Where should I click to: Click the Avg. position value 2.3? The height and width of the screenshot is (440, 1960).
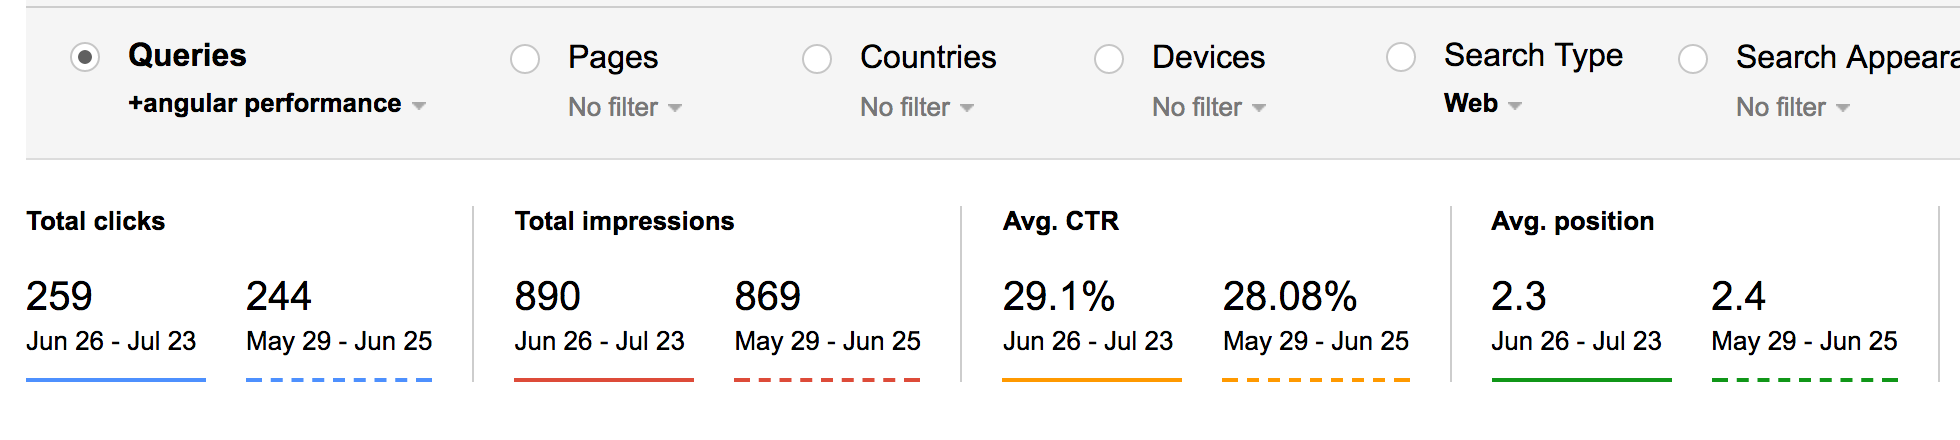click(1519, 296)
